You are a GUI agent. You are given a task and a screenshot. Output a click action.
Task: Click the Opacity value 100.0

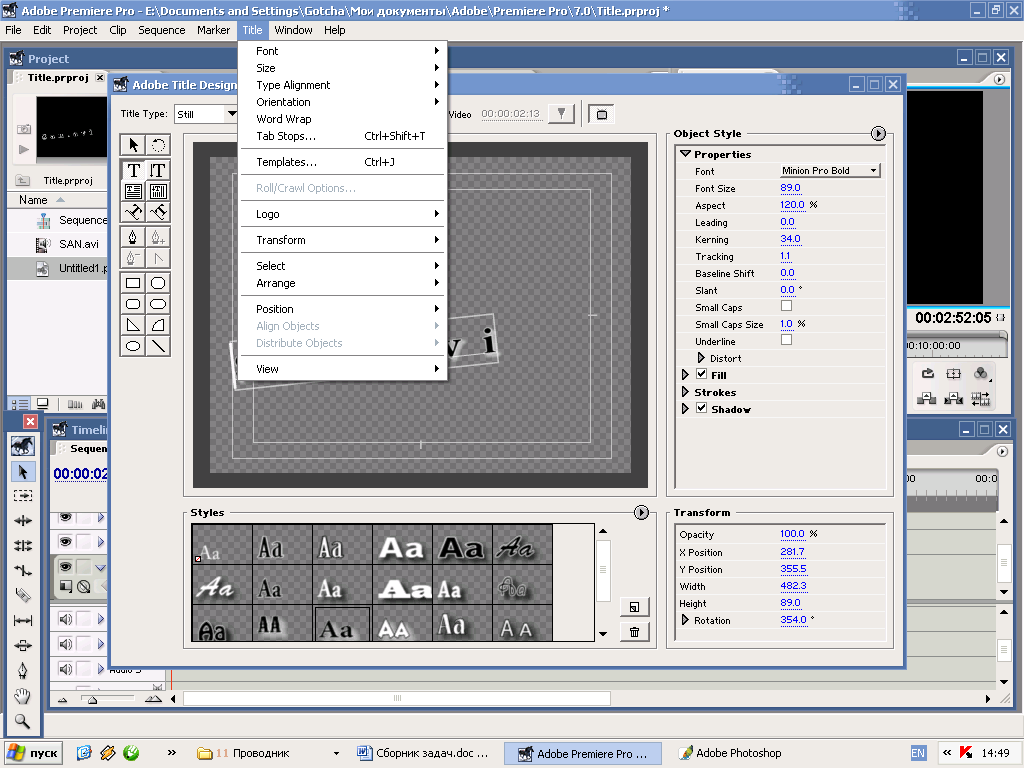(792, 534)
